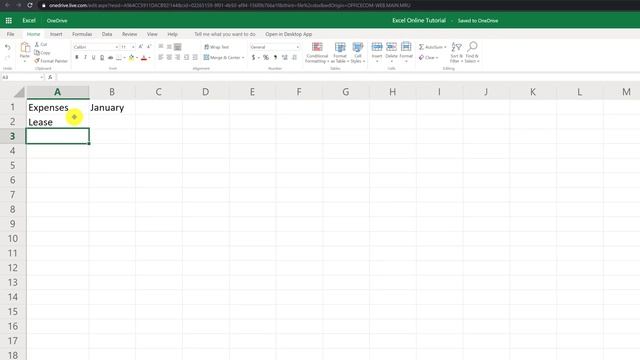Switch to the Formulas tab
Image resolution: width=640 pixels, height=360 pixels.
(82, 34)
